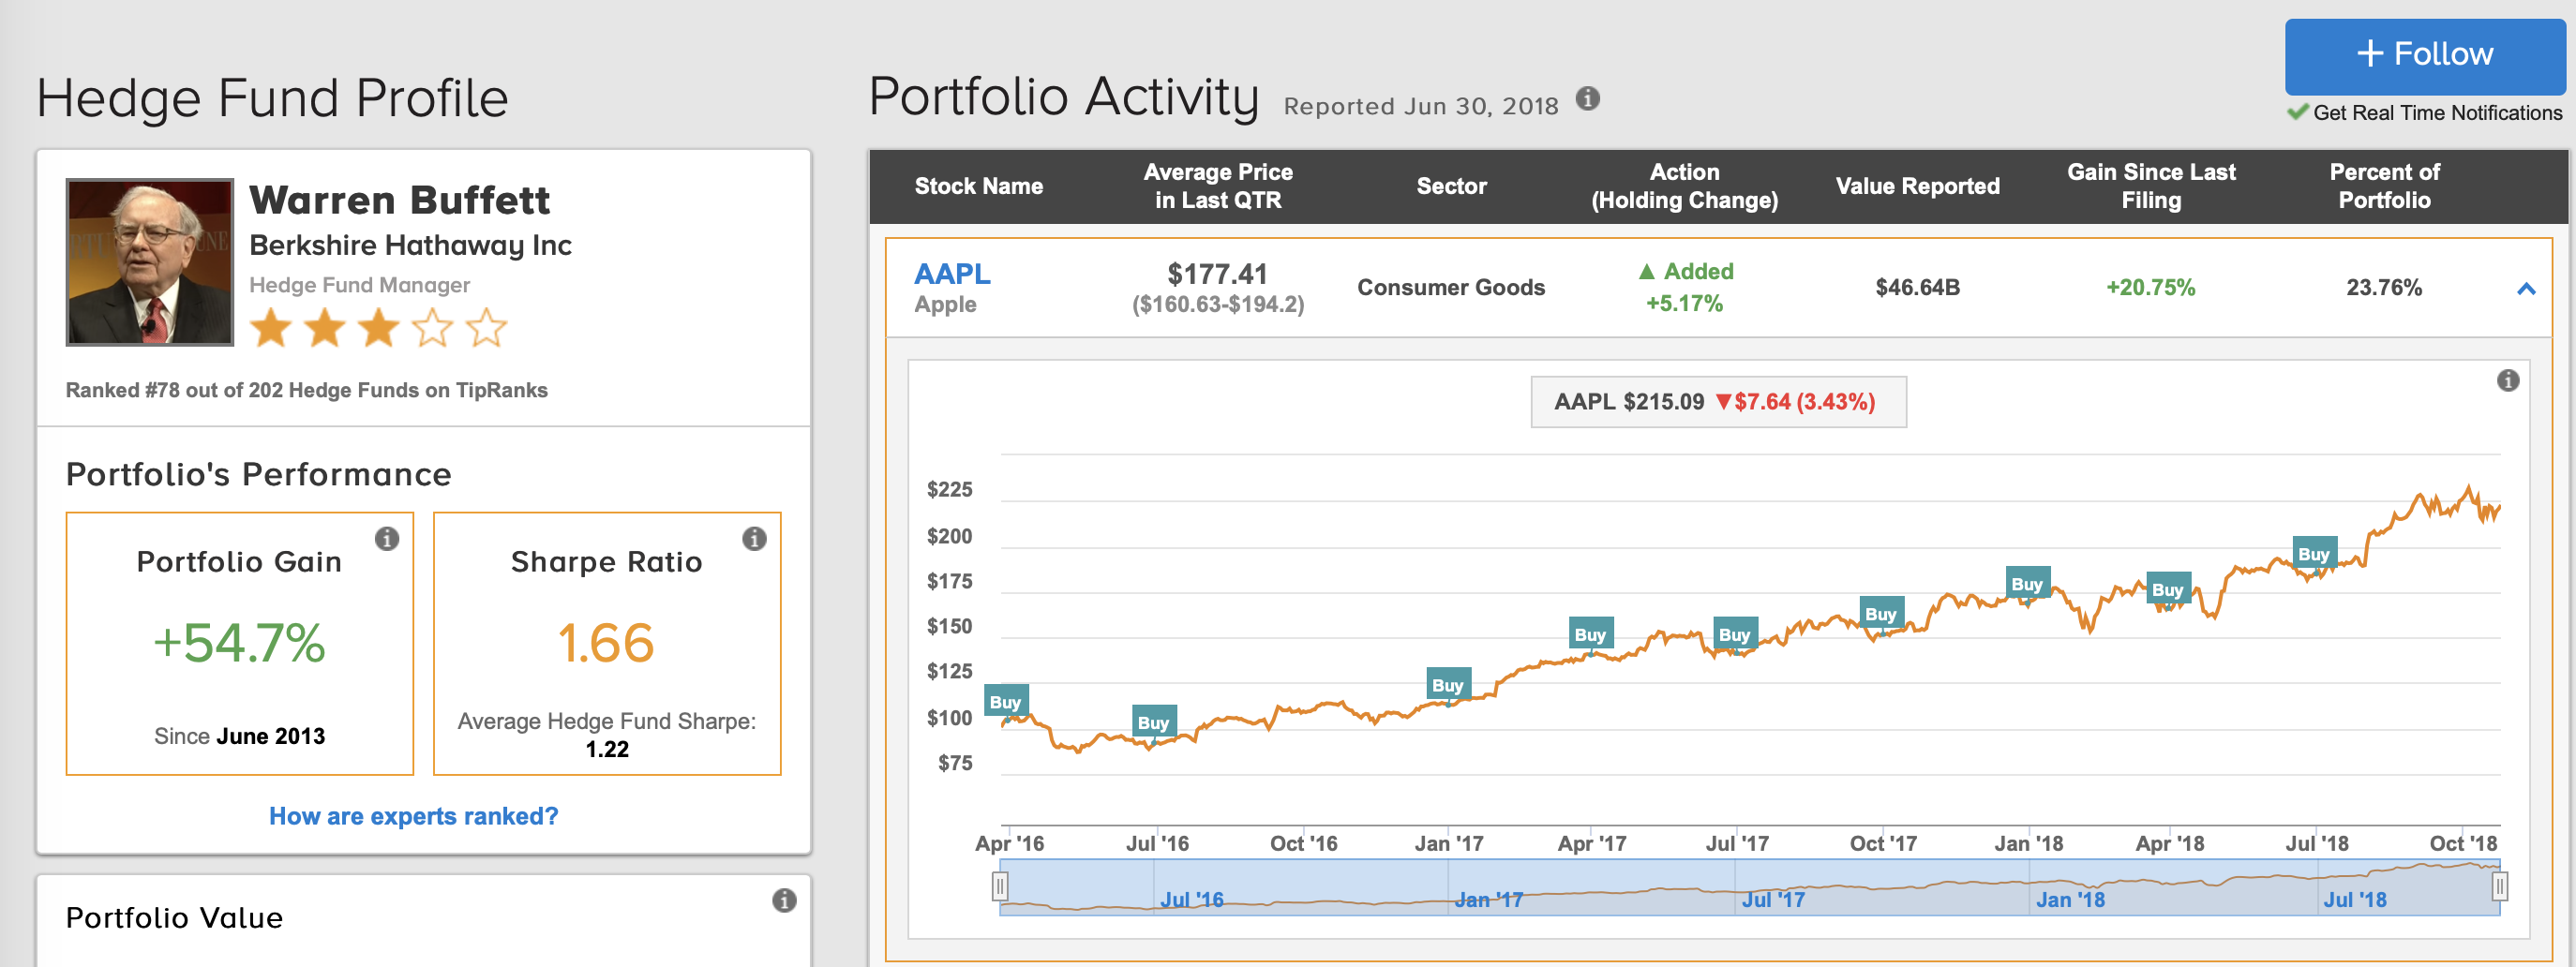The width and height of the screenshot is (2576, 967).
Task: Click the Get Real Time Notifications checkmark
Action: (2298, 112)
